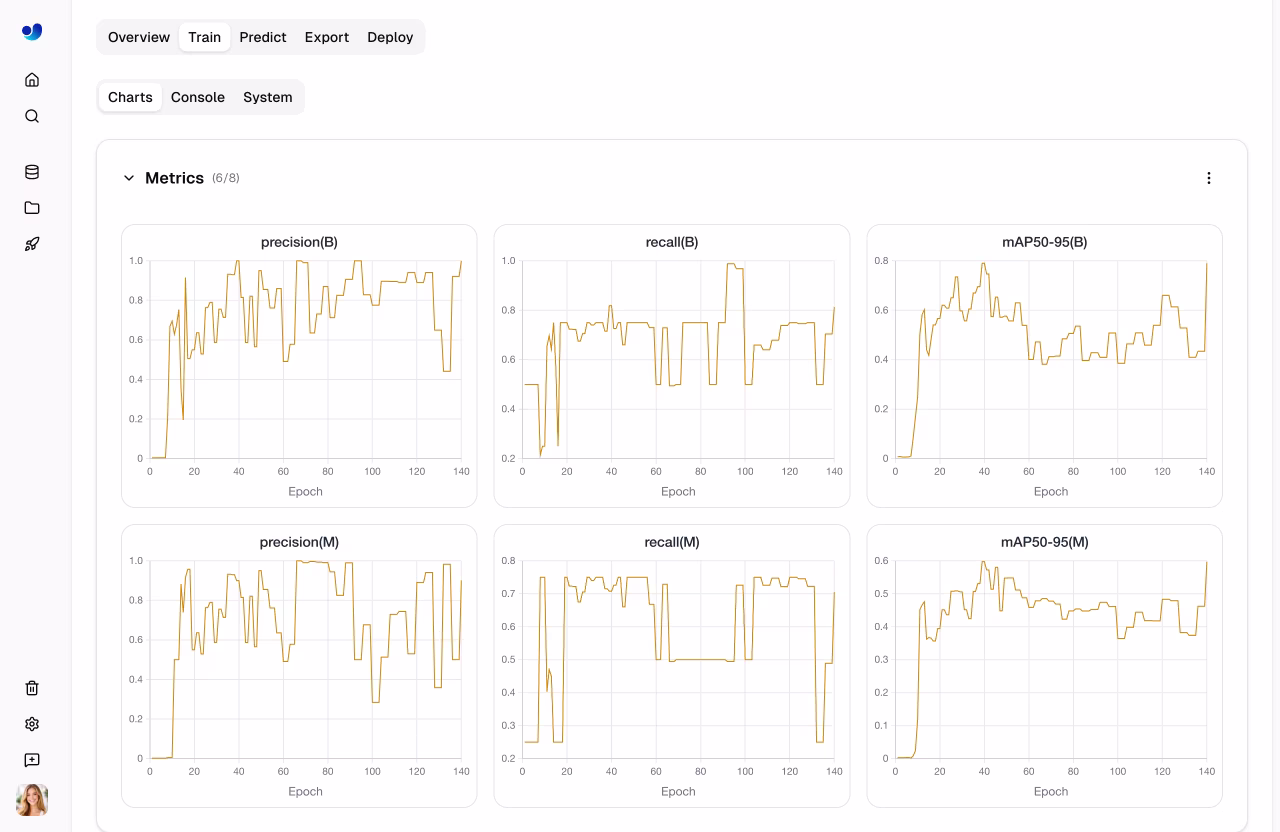Open Datasets database icon in sidebar
The image size is (1280, 832).
(x=32, y=172)
